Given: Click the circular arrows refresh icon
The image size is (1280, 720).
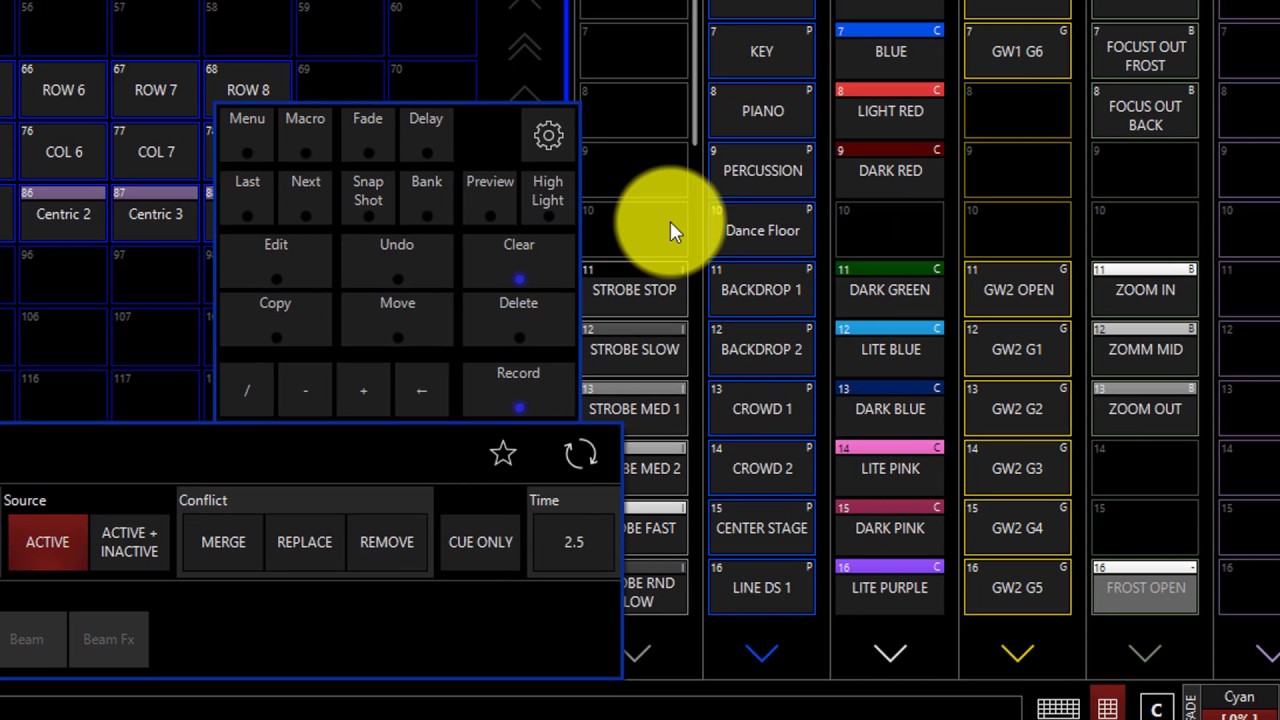Looking at the screenshot, I should coord(580,454).
